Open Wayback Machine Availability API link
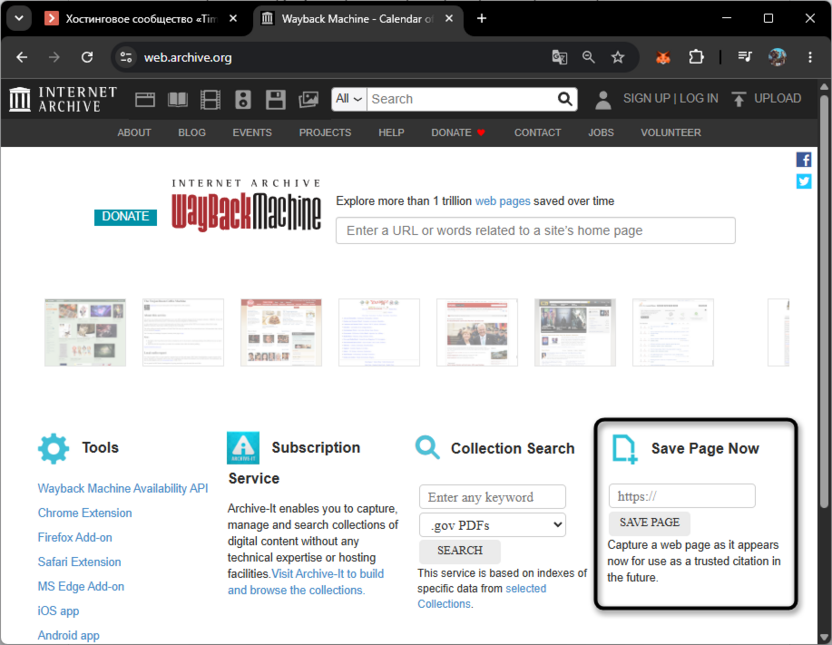The width and height of the screenshot is (832, 645). pos(123,489)
